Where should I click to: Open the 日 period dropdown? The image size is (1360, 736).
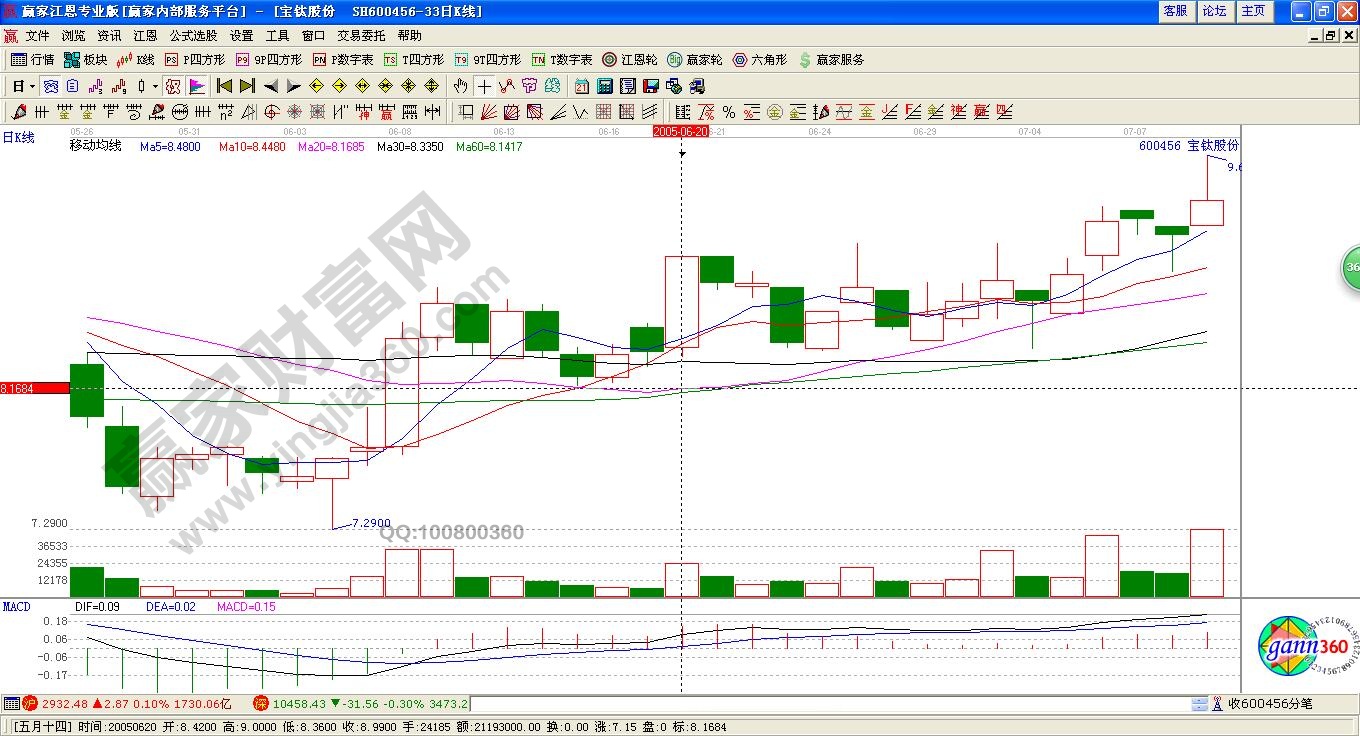pos(24,86)
